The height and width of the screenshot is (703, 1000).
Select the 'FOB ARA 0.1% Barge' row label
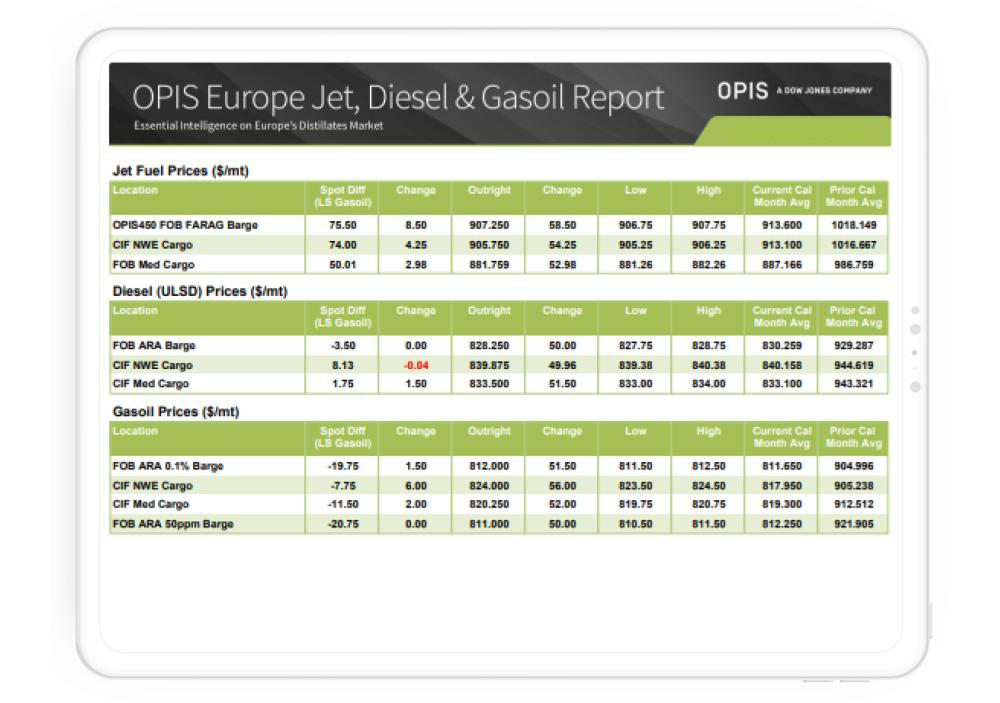click(x=168, y=466)
